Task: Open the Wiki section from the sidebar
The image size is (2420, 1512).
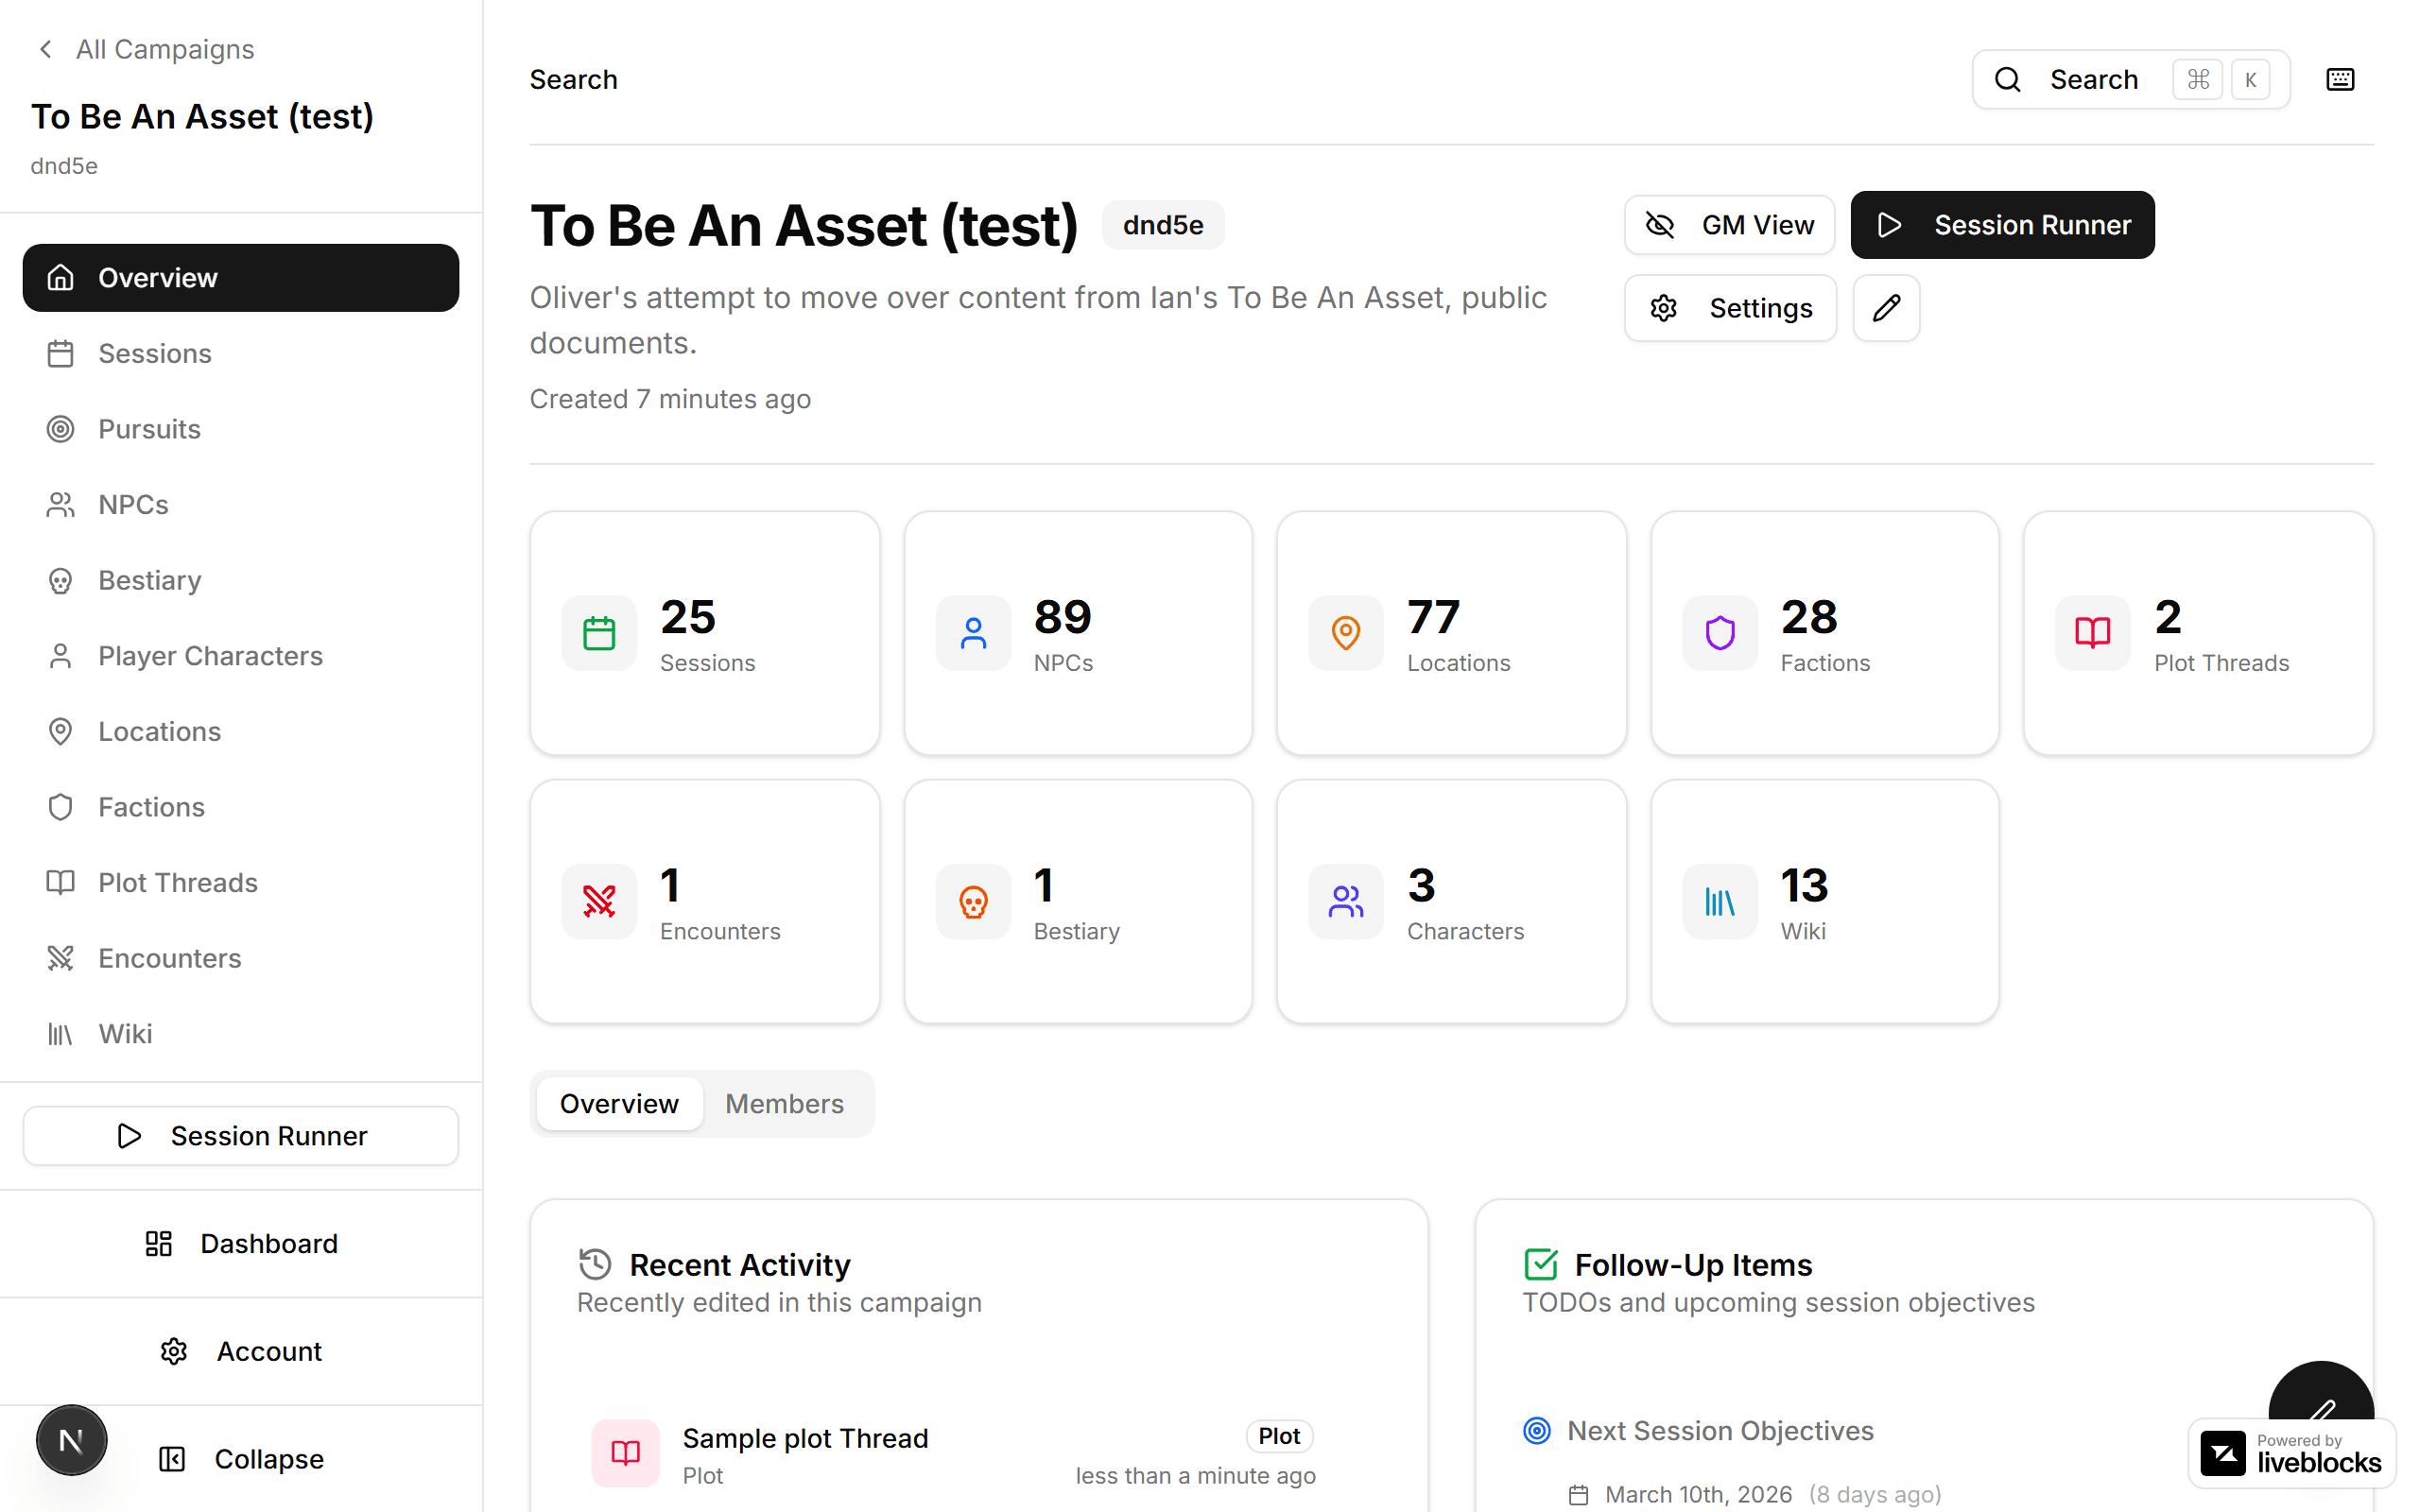Action: click(124, 1034)
